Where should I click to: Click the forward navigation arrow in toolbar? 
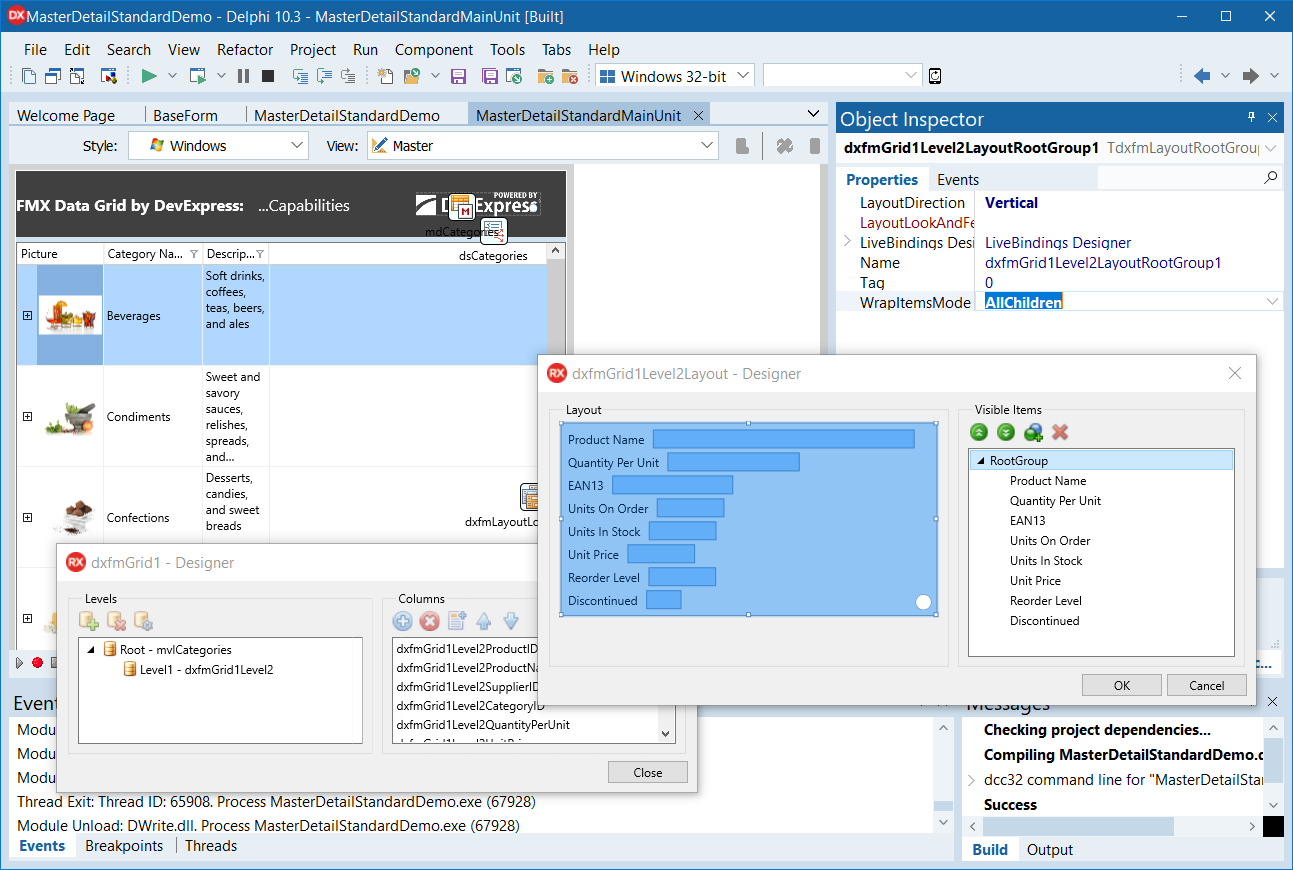tap(1250, 76)
